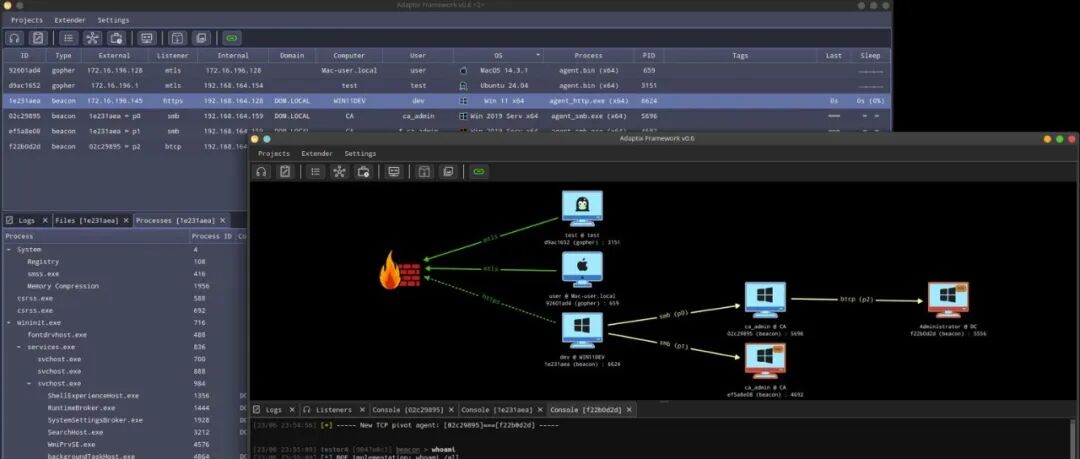
Task: Select the Administrator @ DC agent node
Action: 948,300
